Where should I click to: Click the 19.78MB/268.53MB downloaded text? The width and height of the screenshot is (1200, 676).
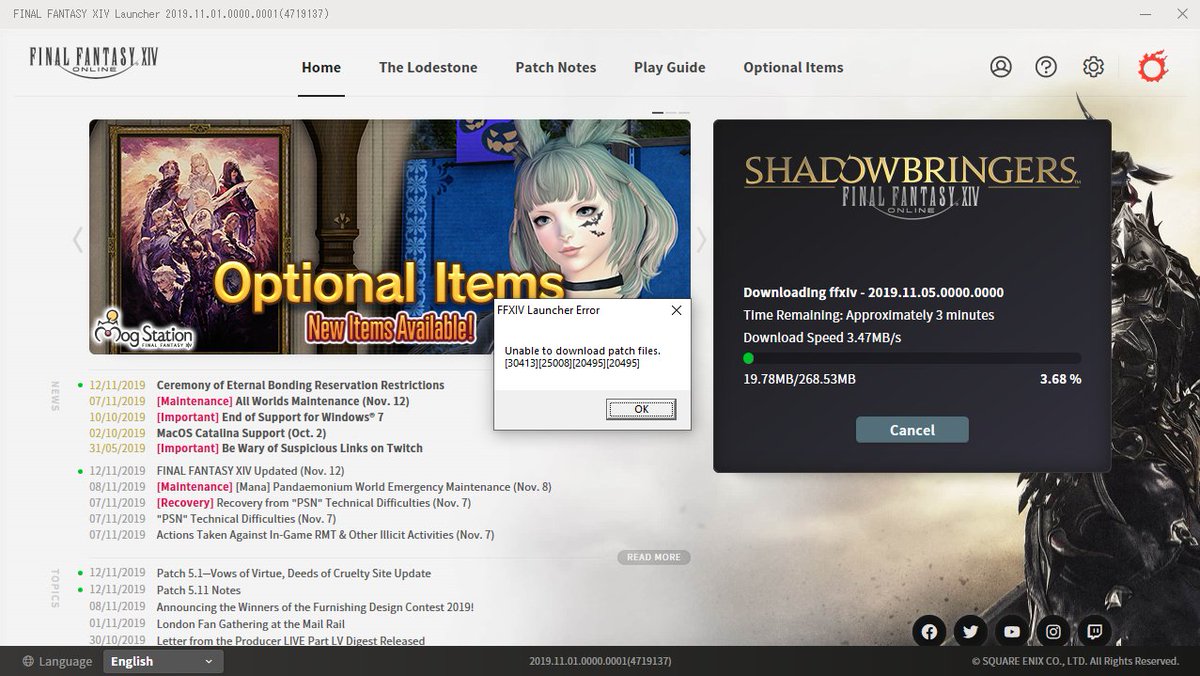pyautogui.click(x=799, y=379)
